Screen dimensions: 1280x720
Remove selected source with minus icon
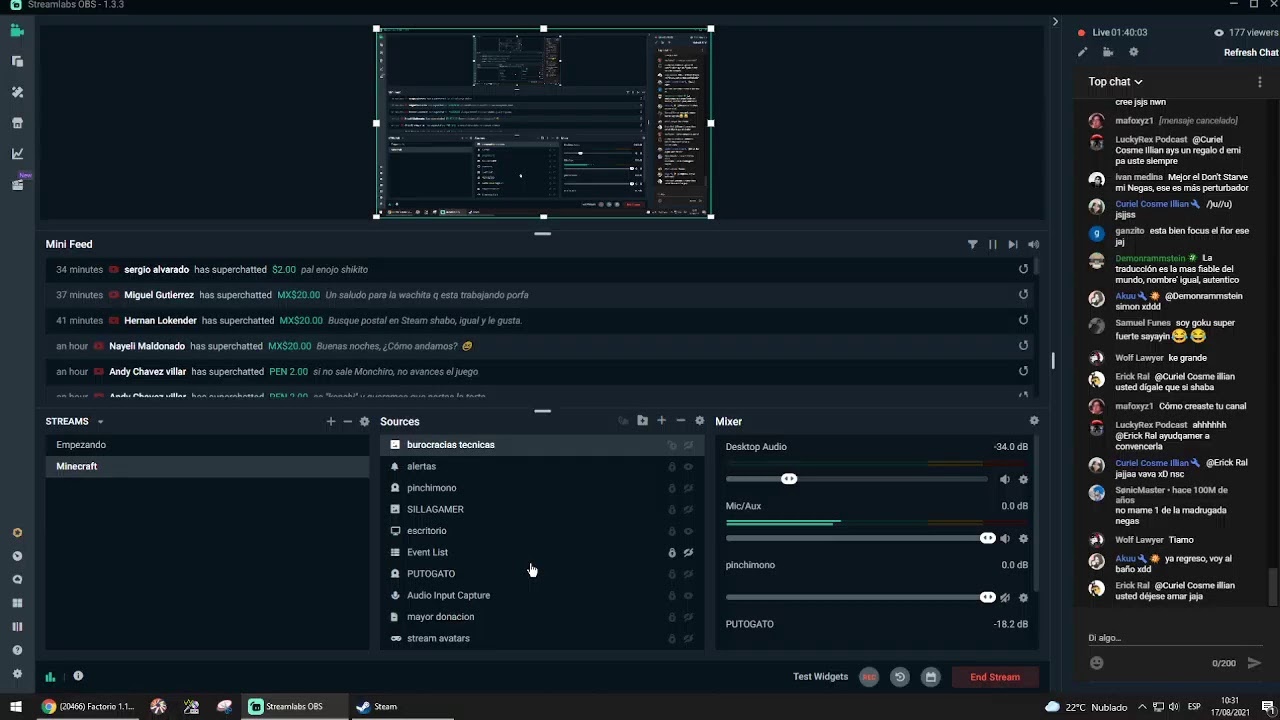pos(681,421)
